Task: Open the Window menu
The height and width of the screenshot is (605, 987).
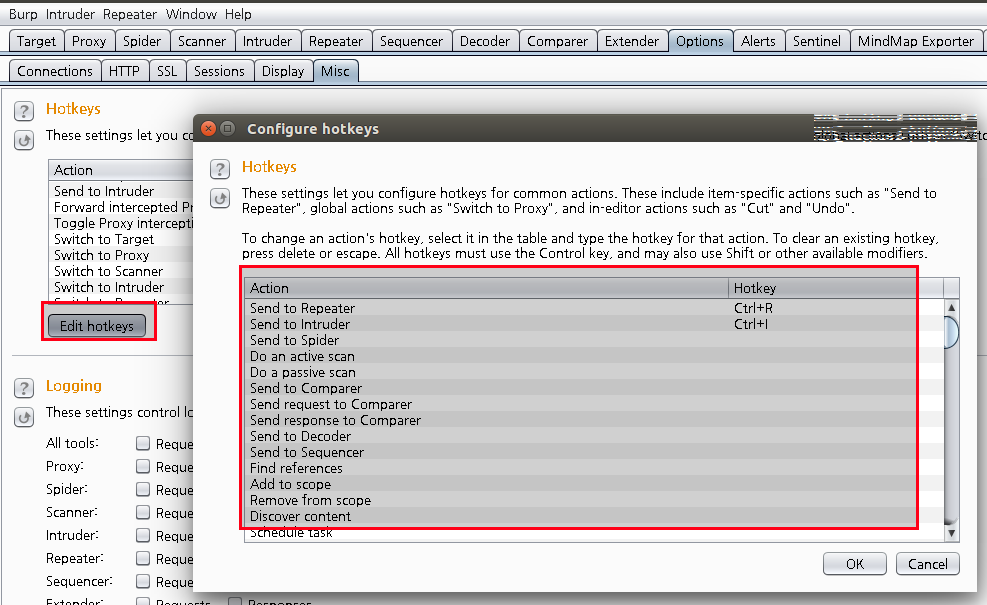Action: point(191,14)
